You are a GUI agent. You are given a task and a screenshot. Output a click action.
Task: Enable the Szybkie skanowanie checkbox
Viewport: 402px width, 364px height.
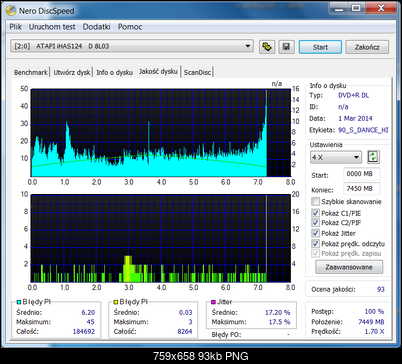(315, 201)
